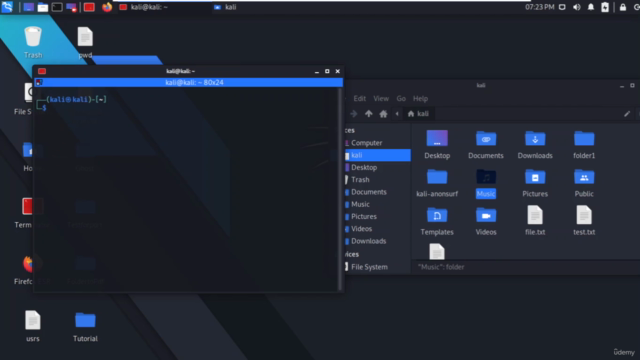Launch terminal emulator from top panel
Screen dimensions: 640x360
coord(57,7)
